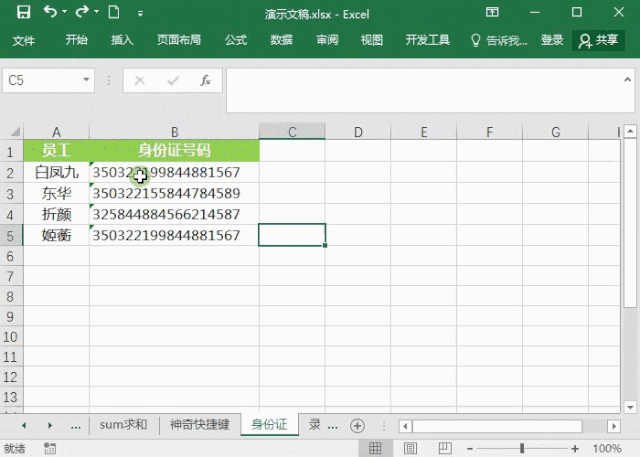Viewport: 640px width, 457px height.
Task: Click the vertical scrollbar thumb
Action: click(630, 222)
